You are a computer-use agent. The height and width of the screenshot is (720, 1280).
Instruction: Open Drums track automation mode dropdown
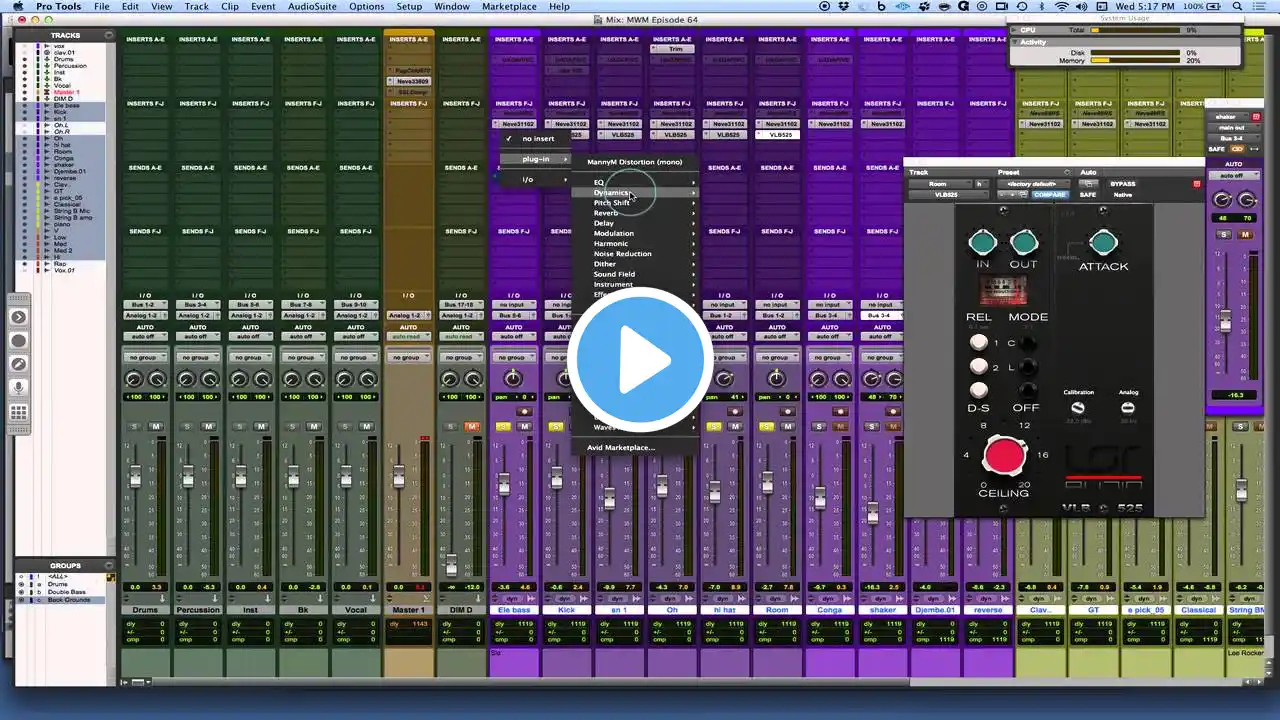(x=145, y=337)
